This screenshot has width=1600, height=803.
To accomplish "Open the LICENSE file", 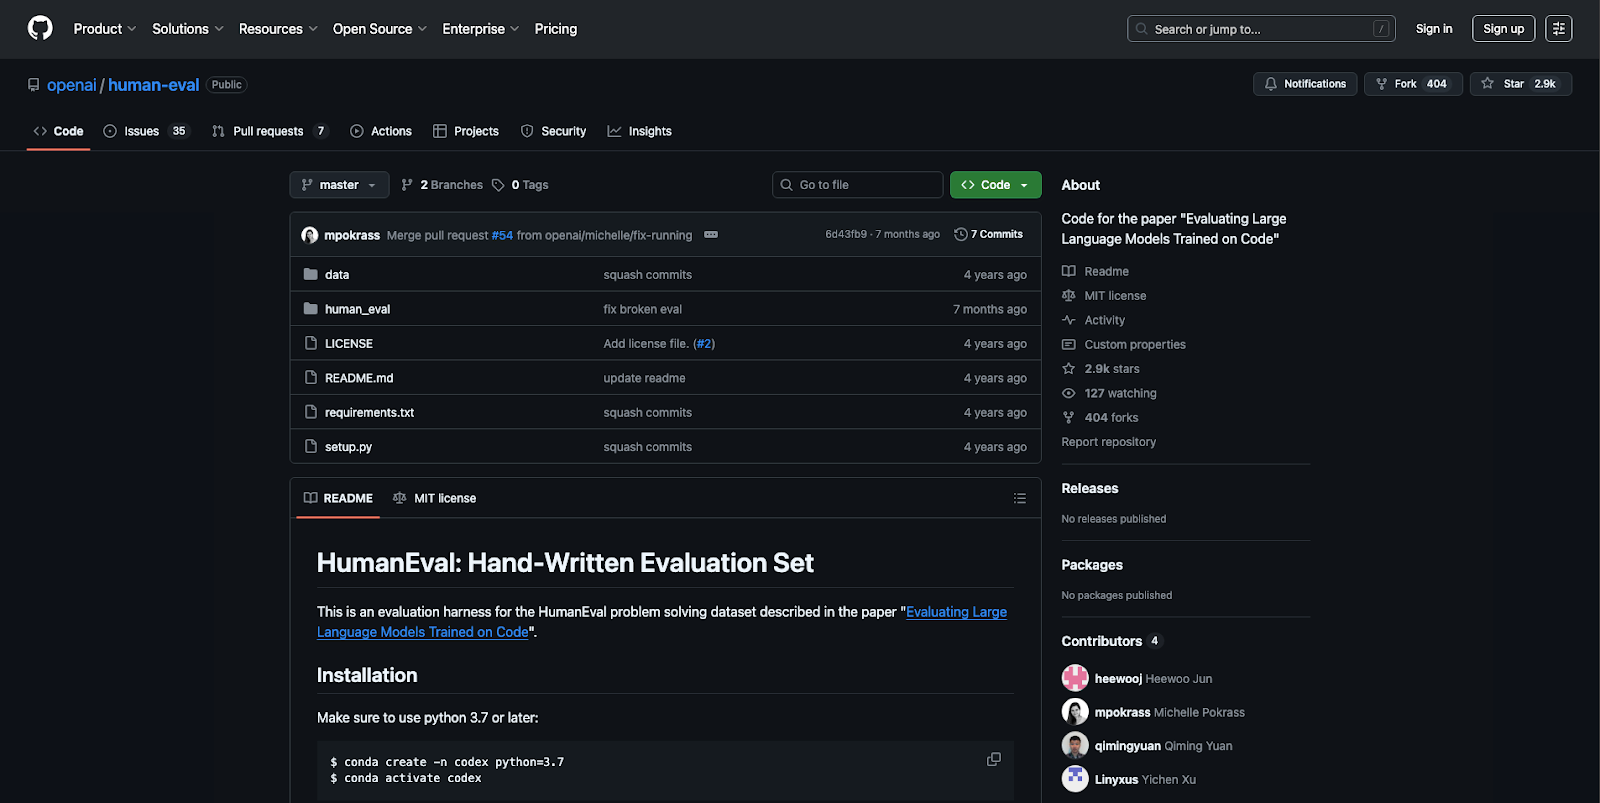I will click(x=349, y=343).
